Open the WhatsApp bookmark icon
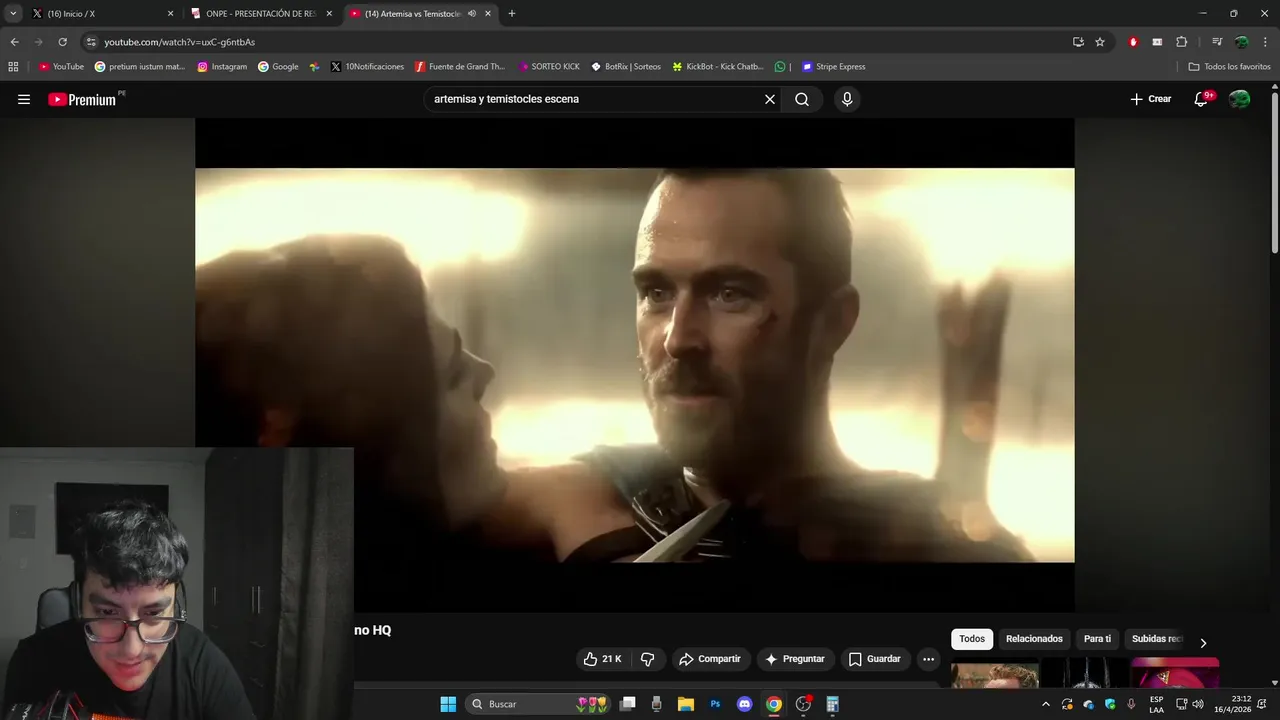The width and height of the screenshot is (1280, 720). (x=780, y=67)
